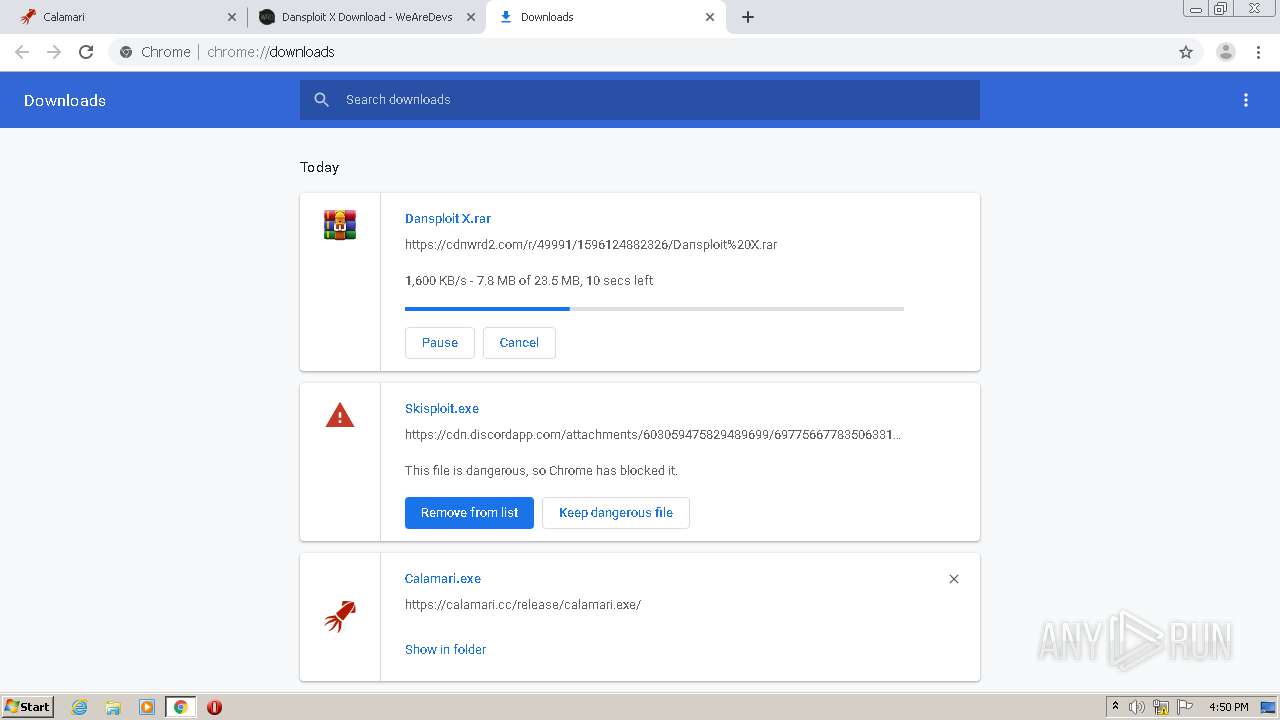This screenshot has height=720, width=1280.
Task: Click the network status tray icon
Action: [x=1161, y=707]
